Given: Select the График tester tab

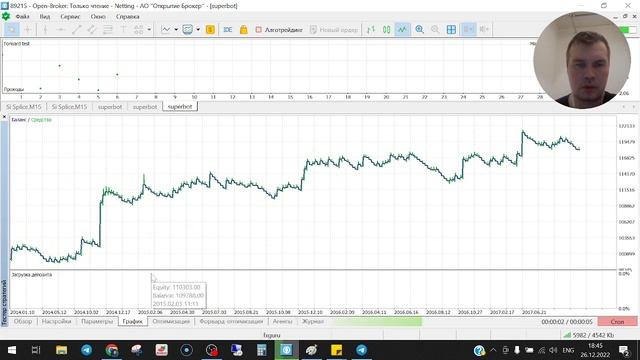Looking at the screenshot, I should click(x=133, y=322).
